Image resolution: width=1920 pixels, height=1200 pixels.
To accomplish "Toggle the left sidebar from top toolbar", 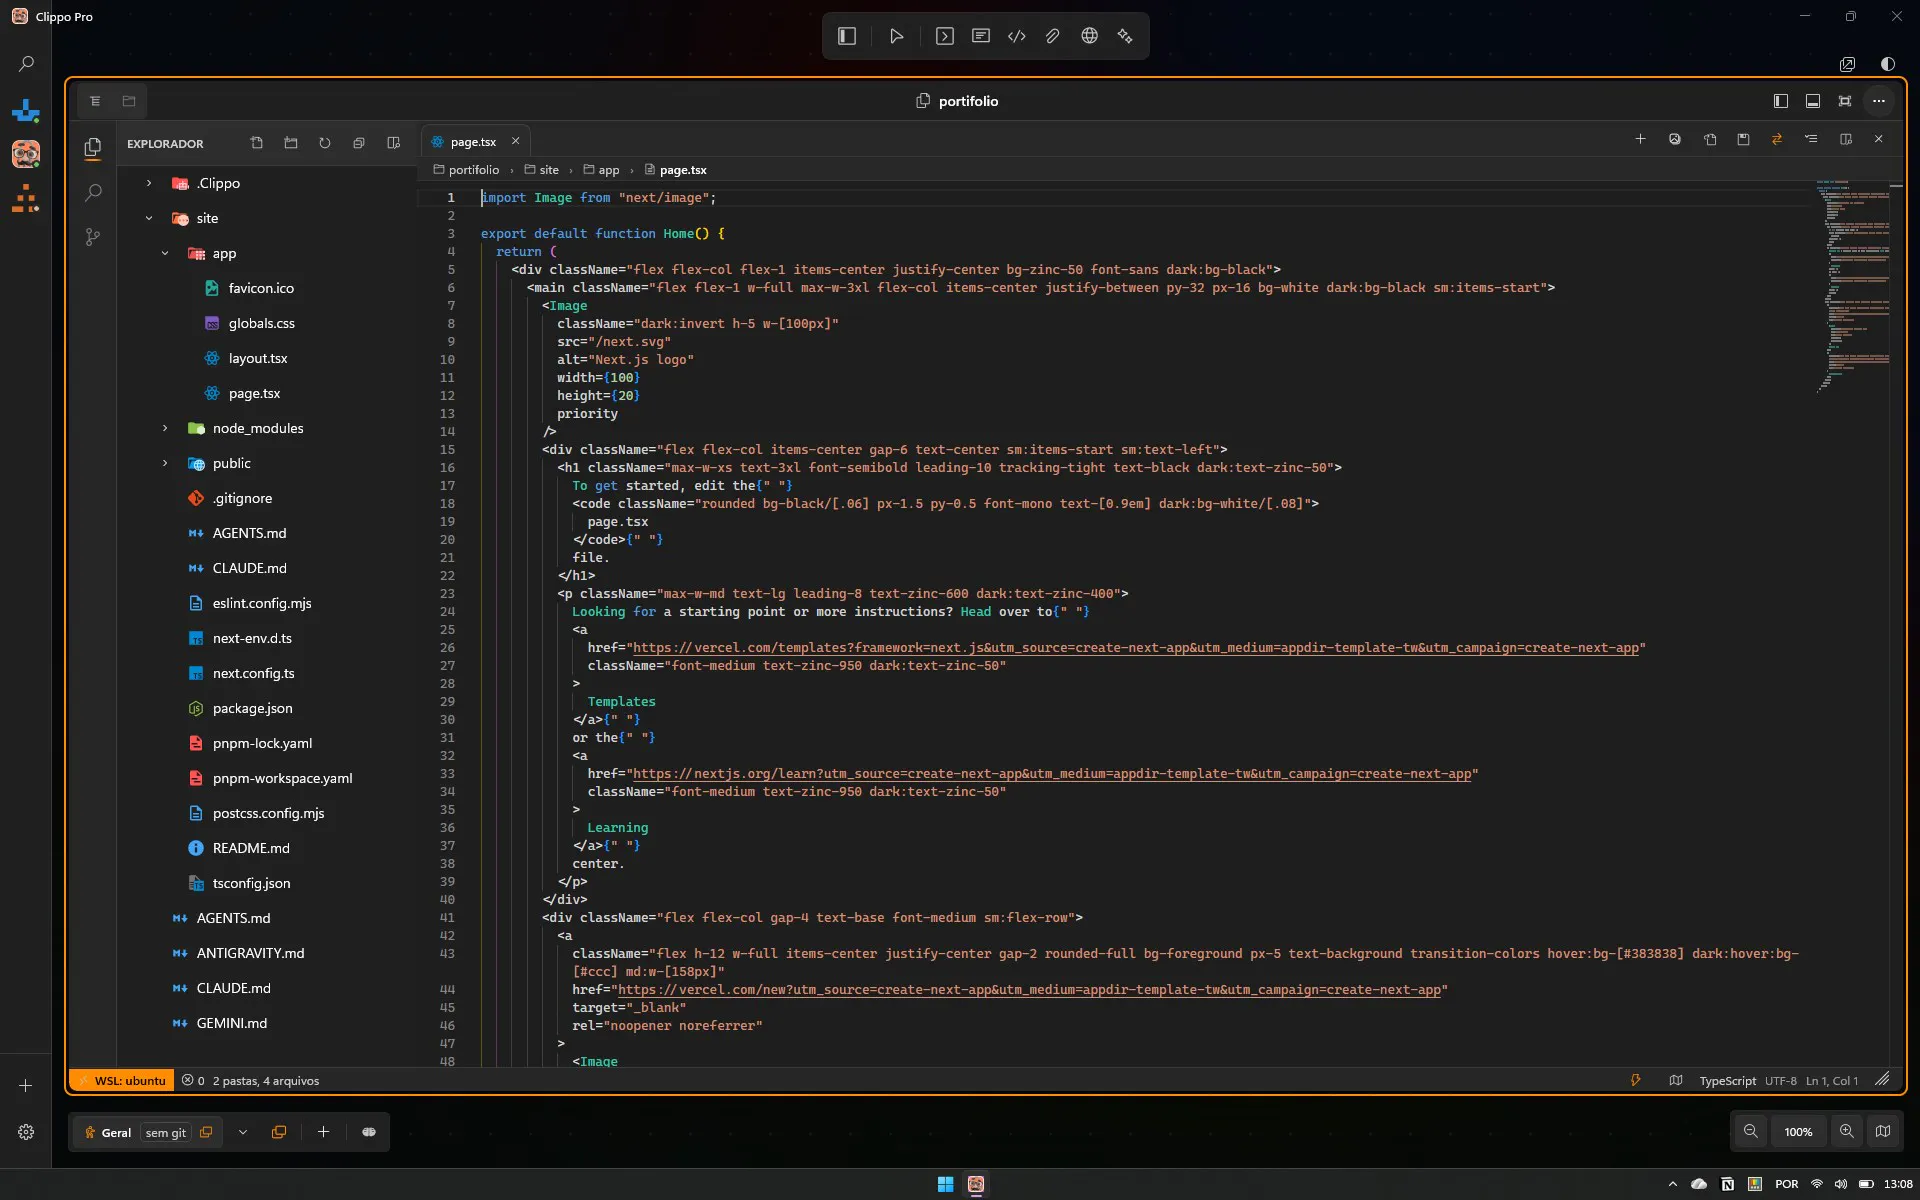I will click(847, 36).
